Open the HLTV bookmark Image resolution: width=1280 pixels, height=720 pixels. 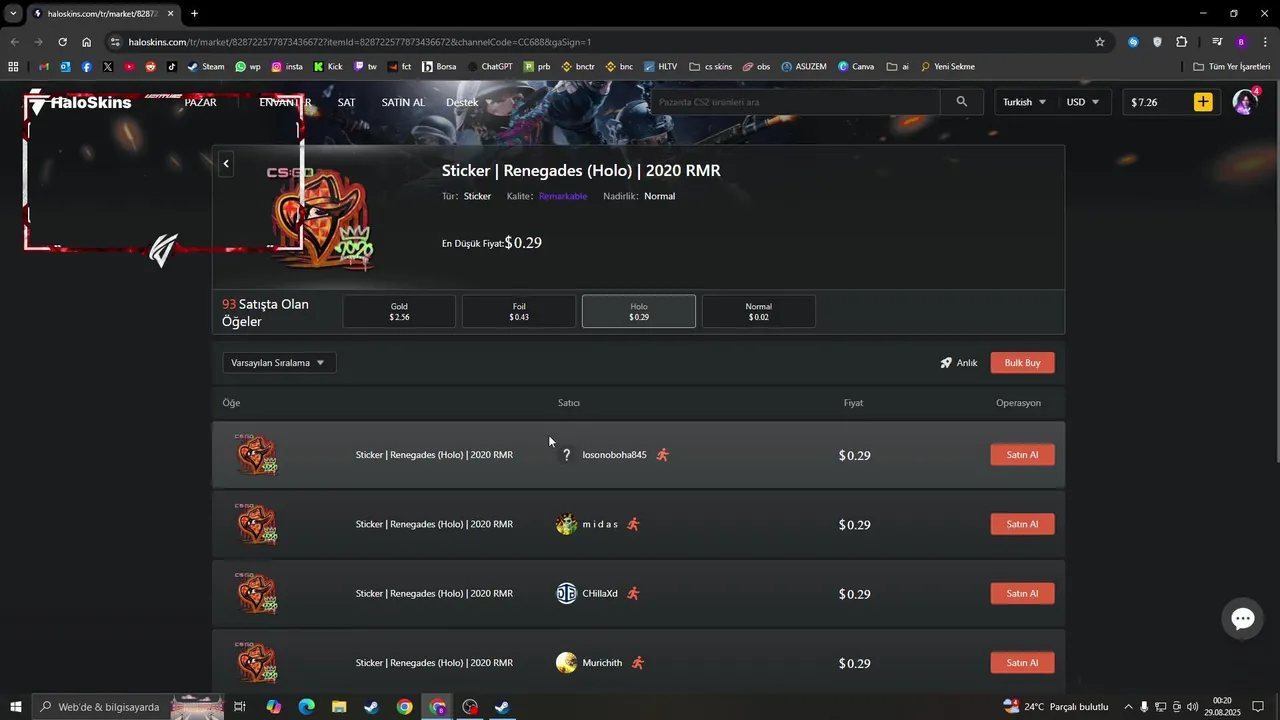(660, 67)
